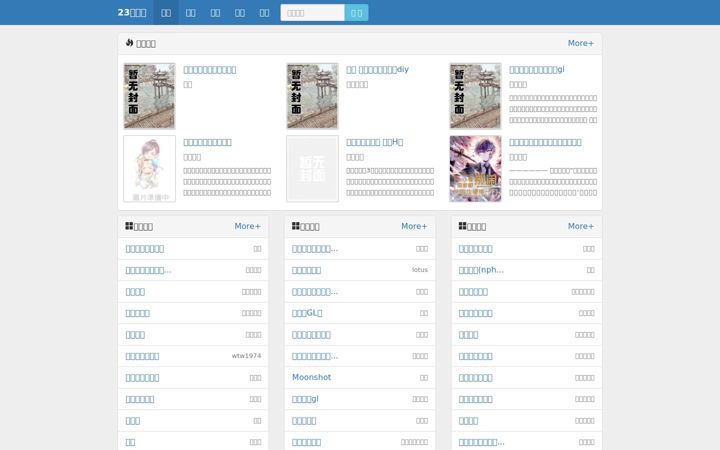Click the author name wtw1974
This screenshot has width=720, height=450.
pos(246,356)
